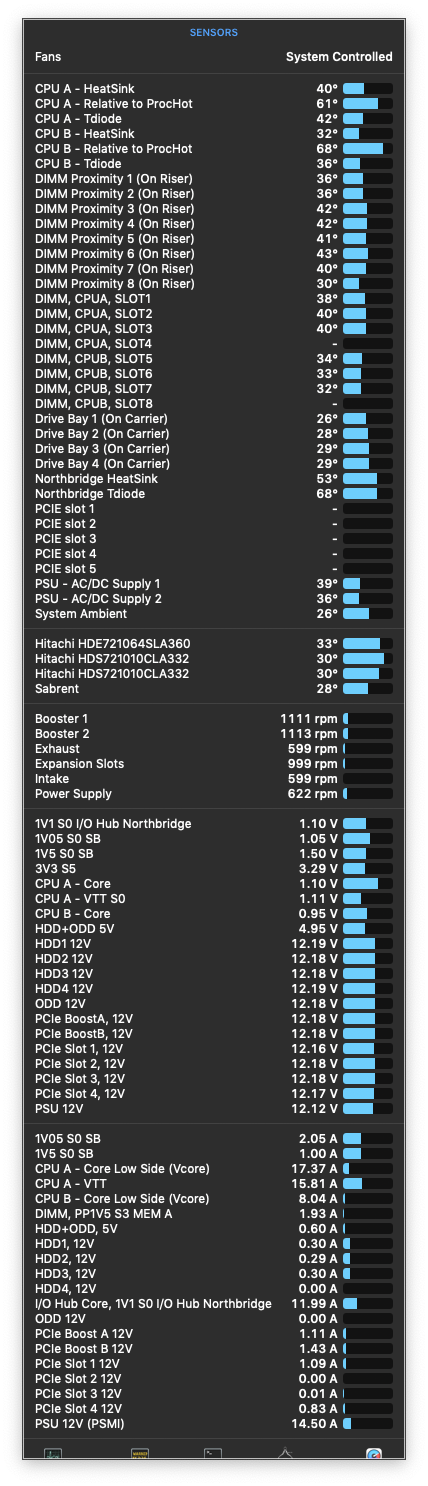Select CPU A - HeatSink sensor row
Image resolution: width=428 pixels, height=1486 pixels.
214,89
